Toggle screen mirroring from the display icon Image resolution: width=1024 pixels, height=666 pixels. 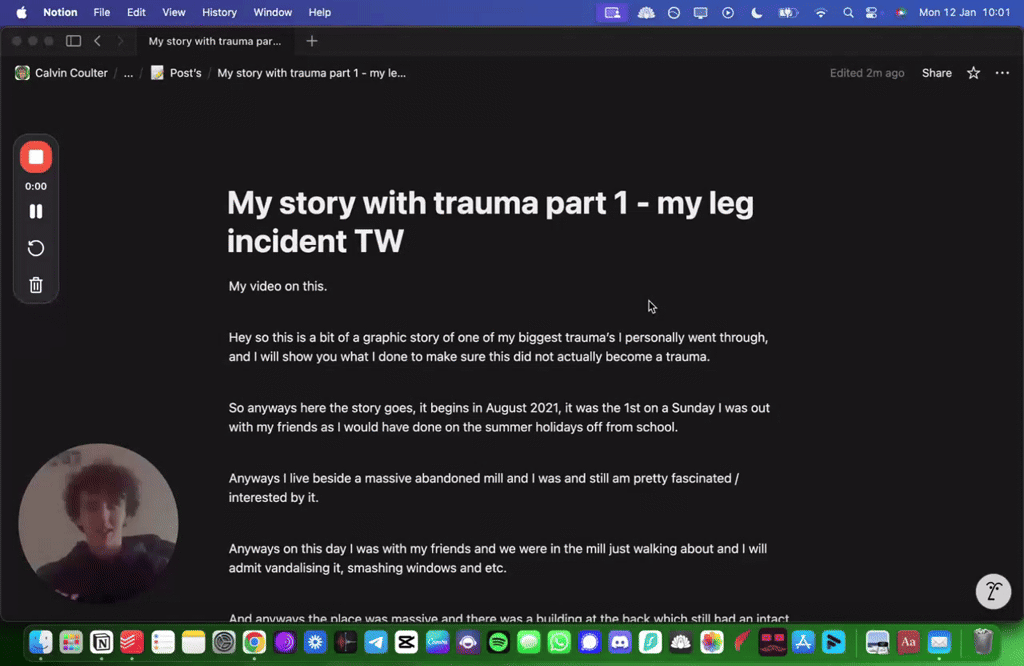(700, 13)
